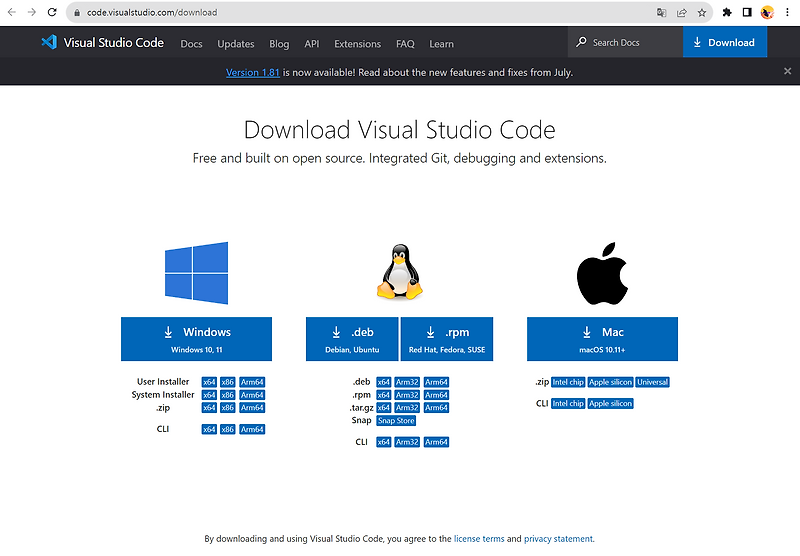800x556 pixels.
Task: Pick Linux CLI Arm64 badge
Action: click(x=436, y=442)
